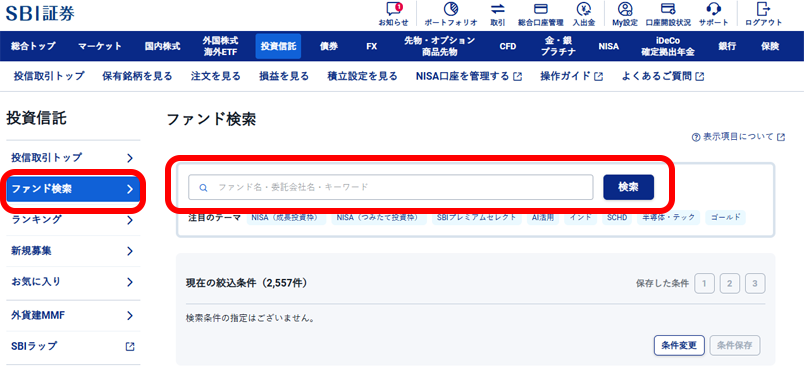Click the 条件保存 button

pos(735,345)
